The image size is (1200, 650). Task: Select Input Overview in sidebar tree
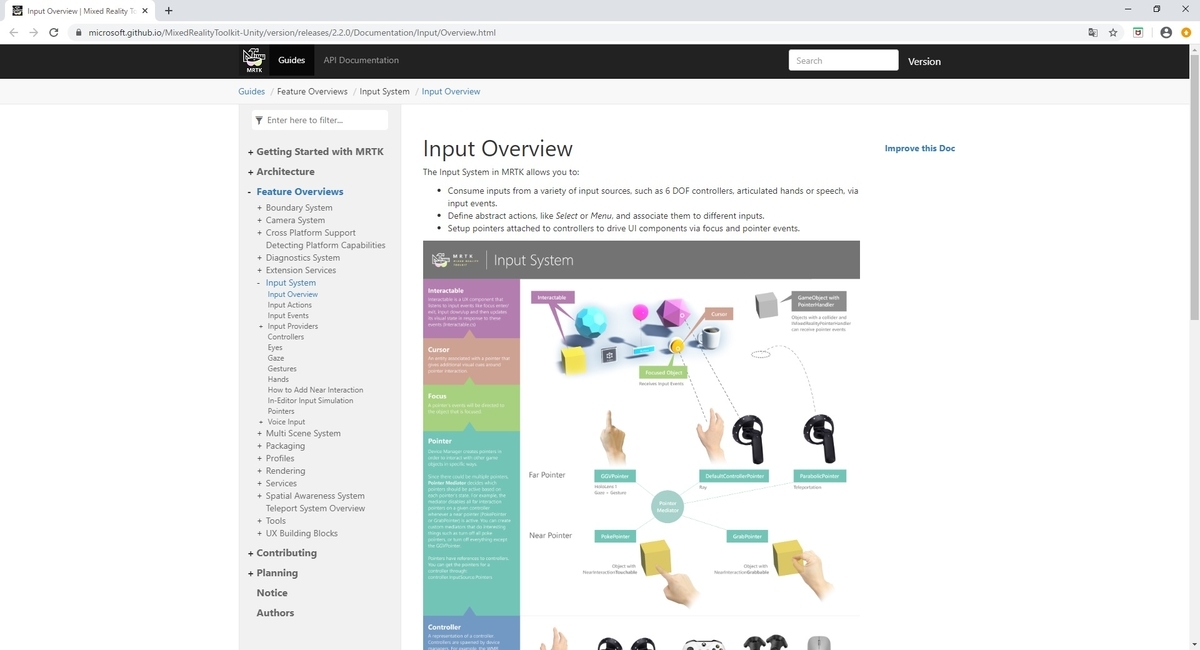click(x=293, y=294)
